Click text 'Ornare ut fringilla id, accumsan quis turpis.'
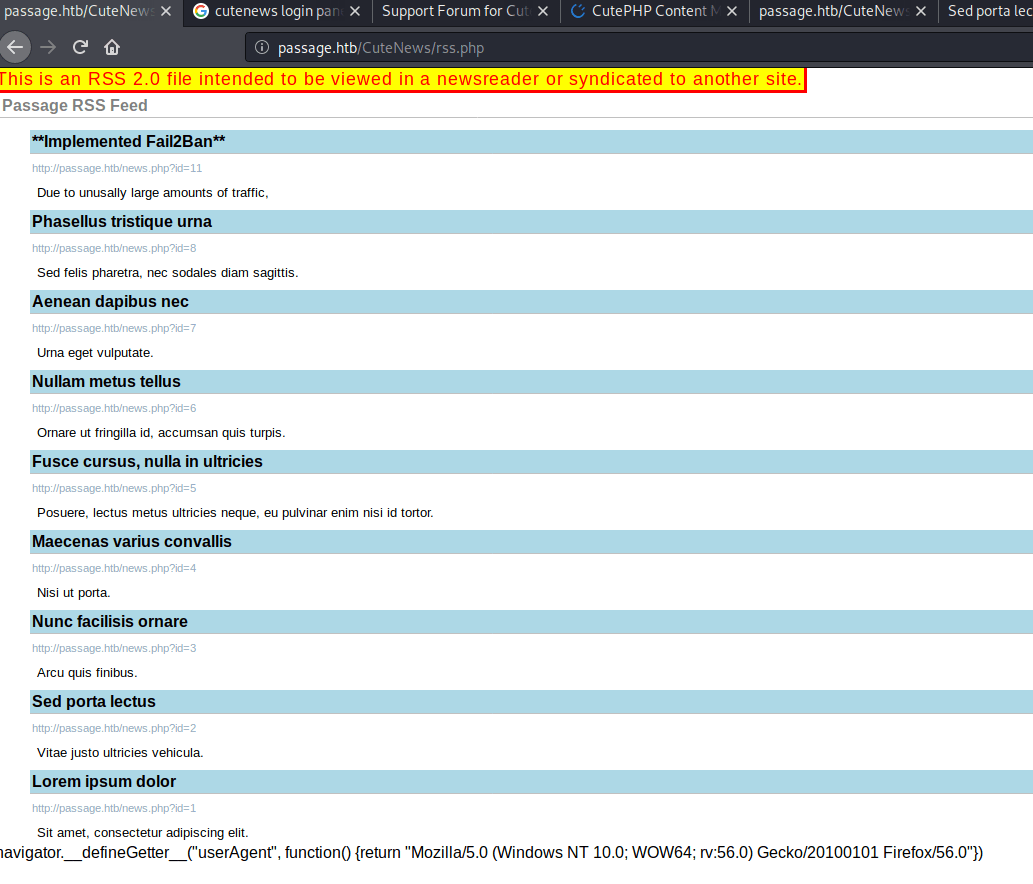 (161, 433)
